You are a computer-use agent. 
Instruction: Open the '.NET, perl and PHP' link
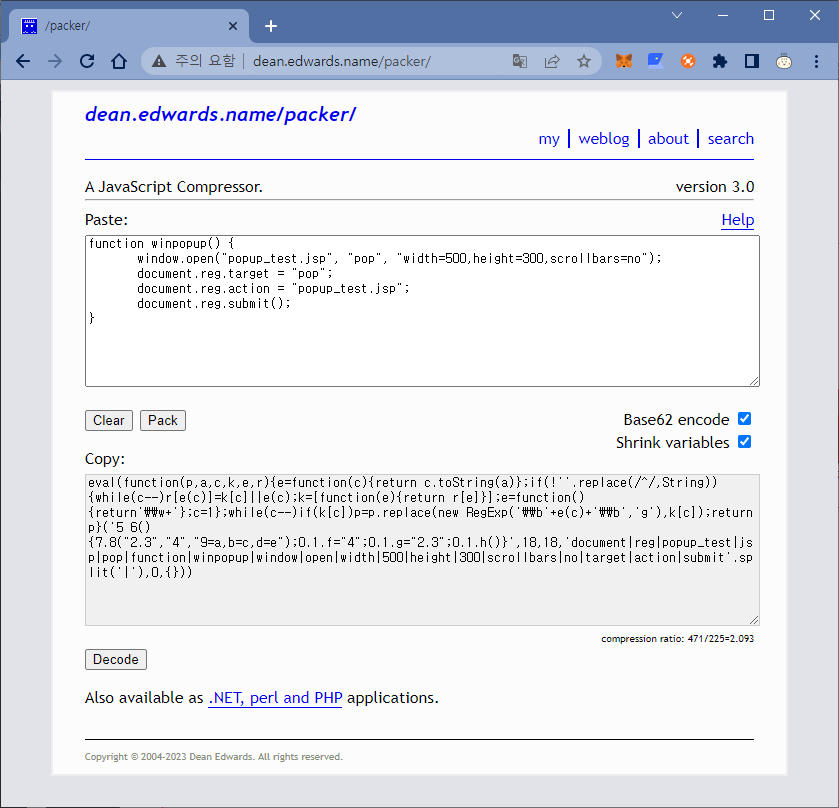[x=275, y=698]
